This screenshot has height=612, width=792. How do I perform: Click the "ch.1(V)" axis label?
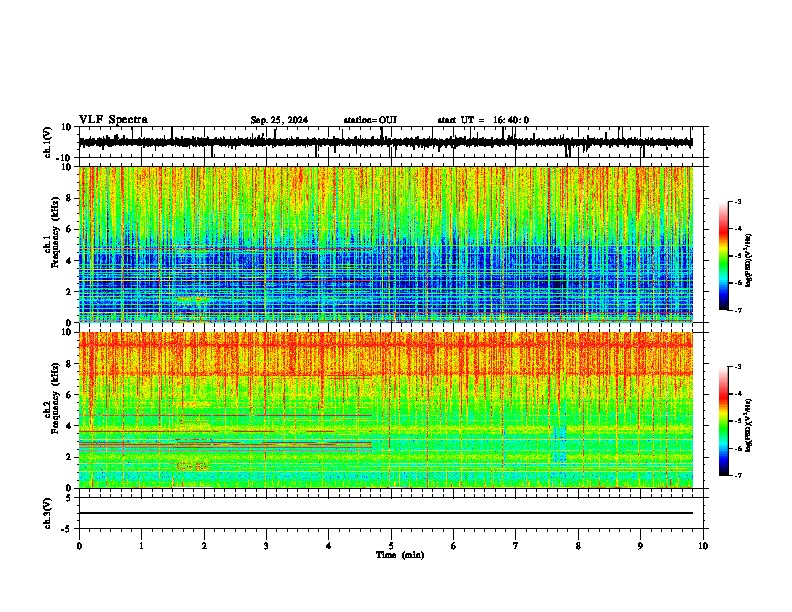point(48,142)
